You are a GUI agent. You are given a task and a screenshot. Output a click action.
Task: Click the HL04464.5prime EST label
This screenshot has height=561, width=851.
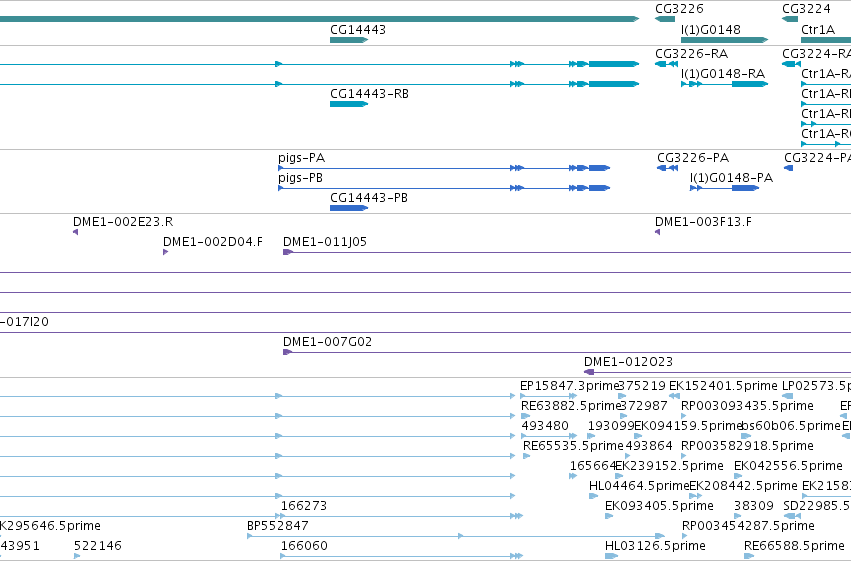(639, 486)
